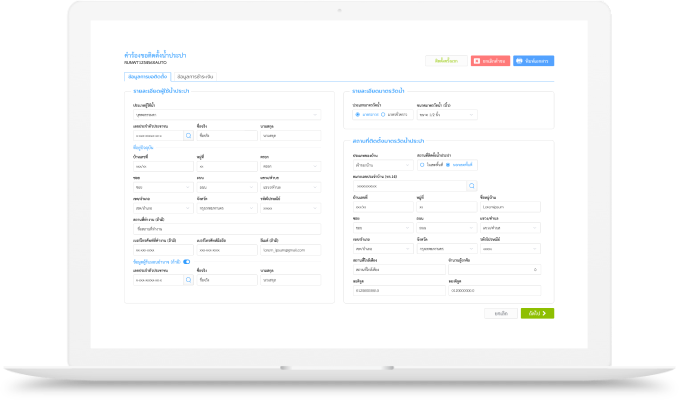Viewport: 680px width, 400px height.
Task: Click the white outlined button with green text
Action: [446, 61]
